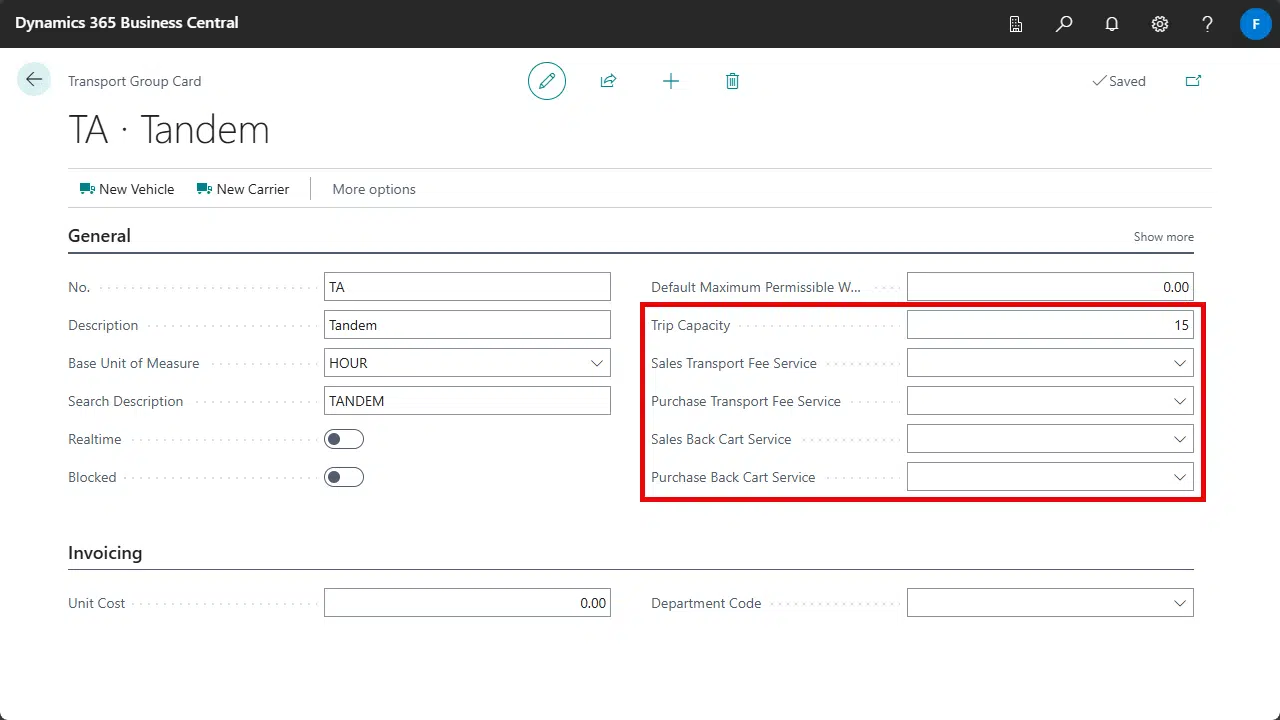
Task: Click the plus icon to create new
Action: click(x=671, y=81)
